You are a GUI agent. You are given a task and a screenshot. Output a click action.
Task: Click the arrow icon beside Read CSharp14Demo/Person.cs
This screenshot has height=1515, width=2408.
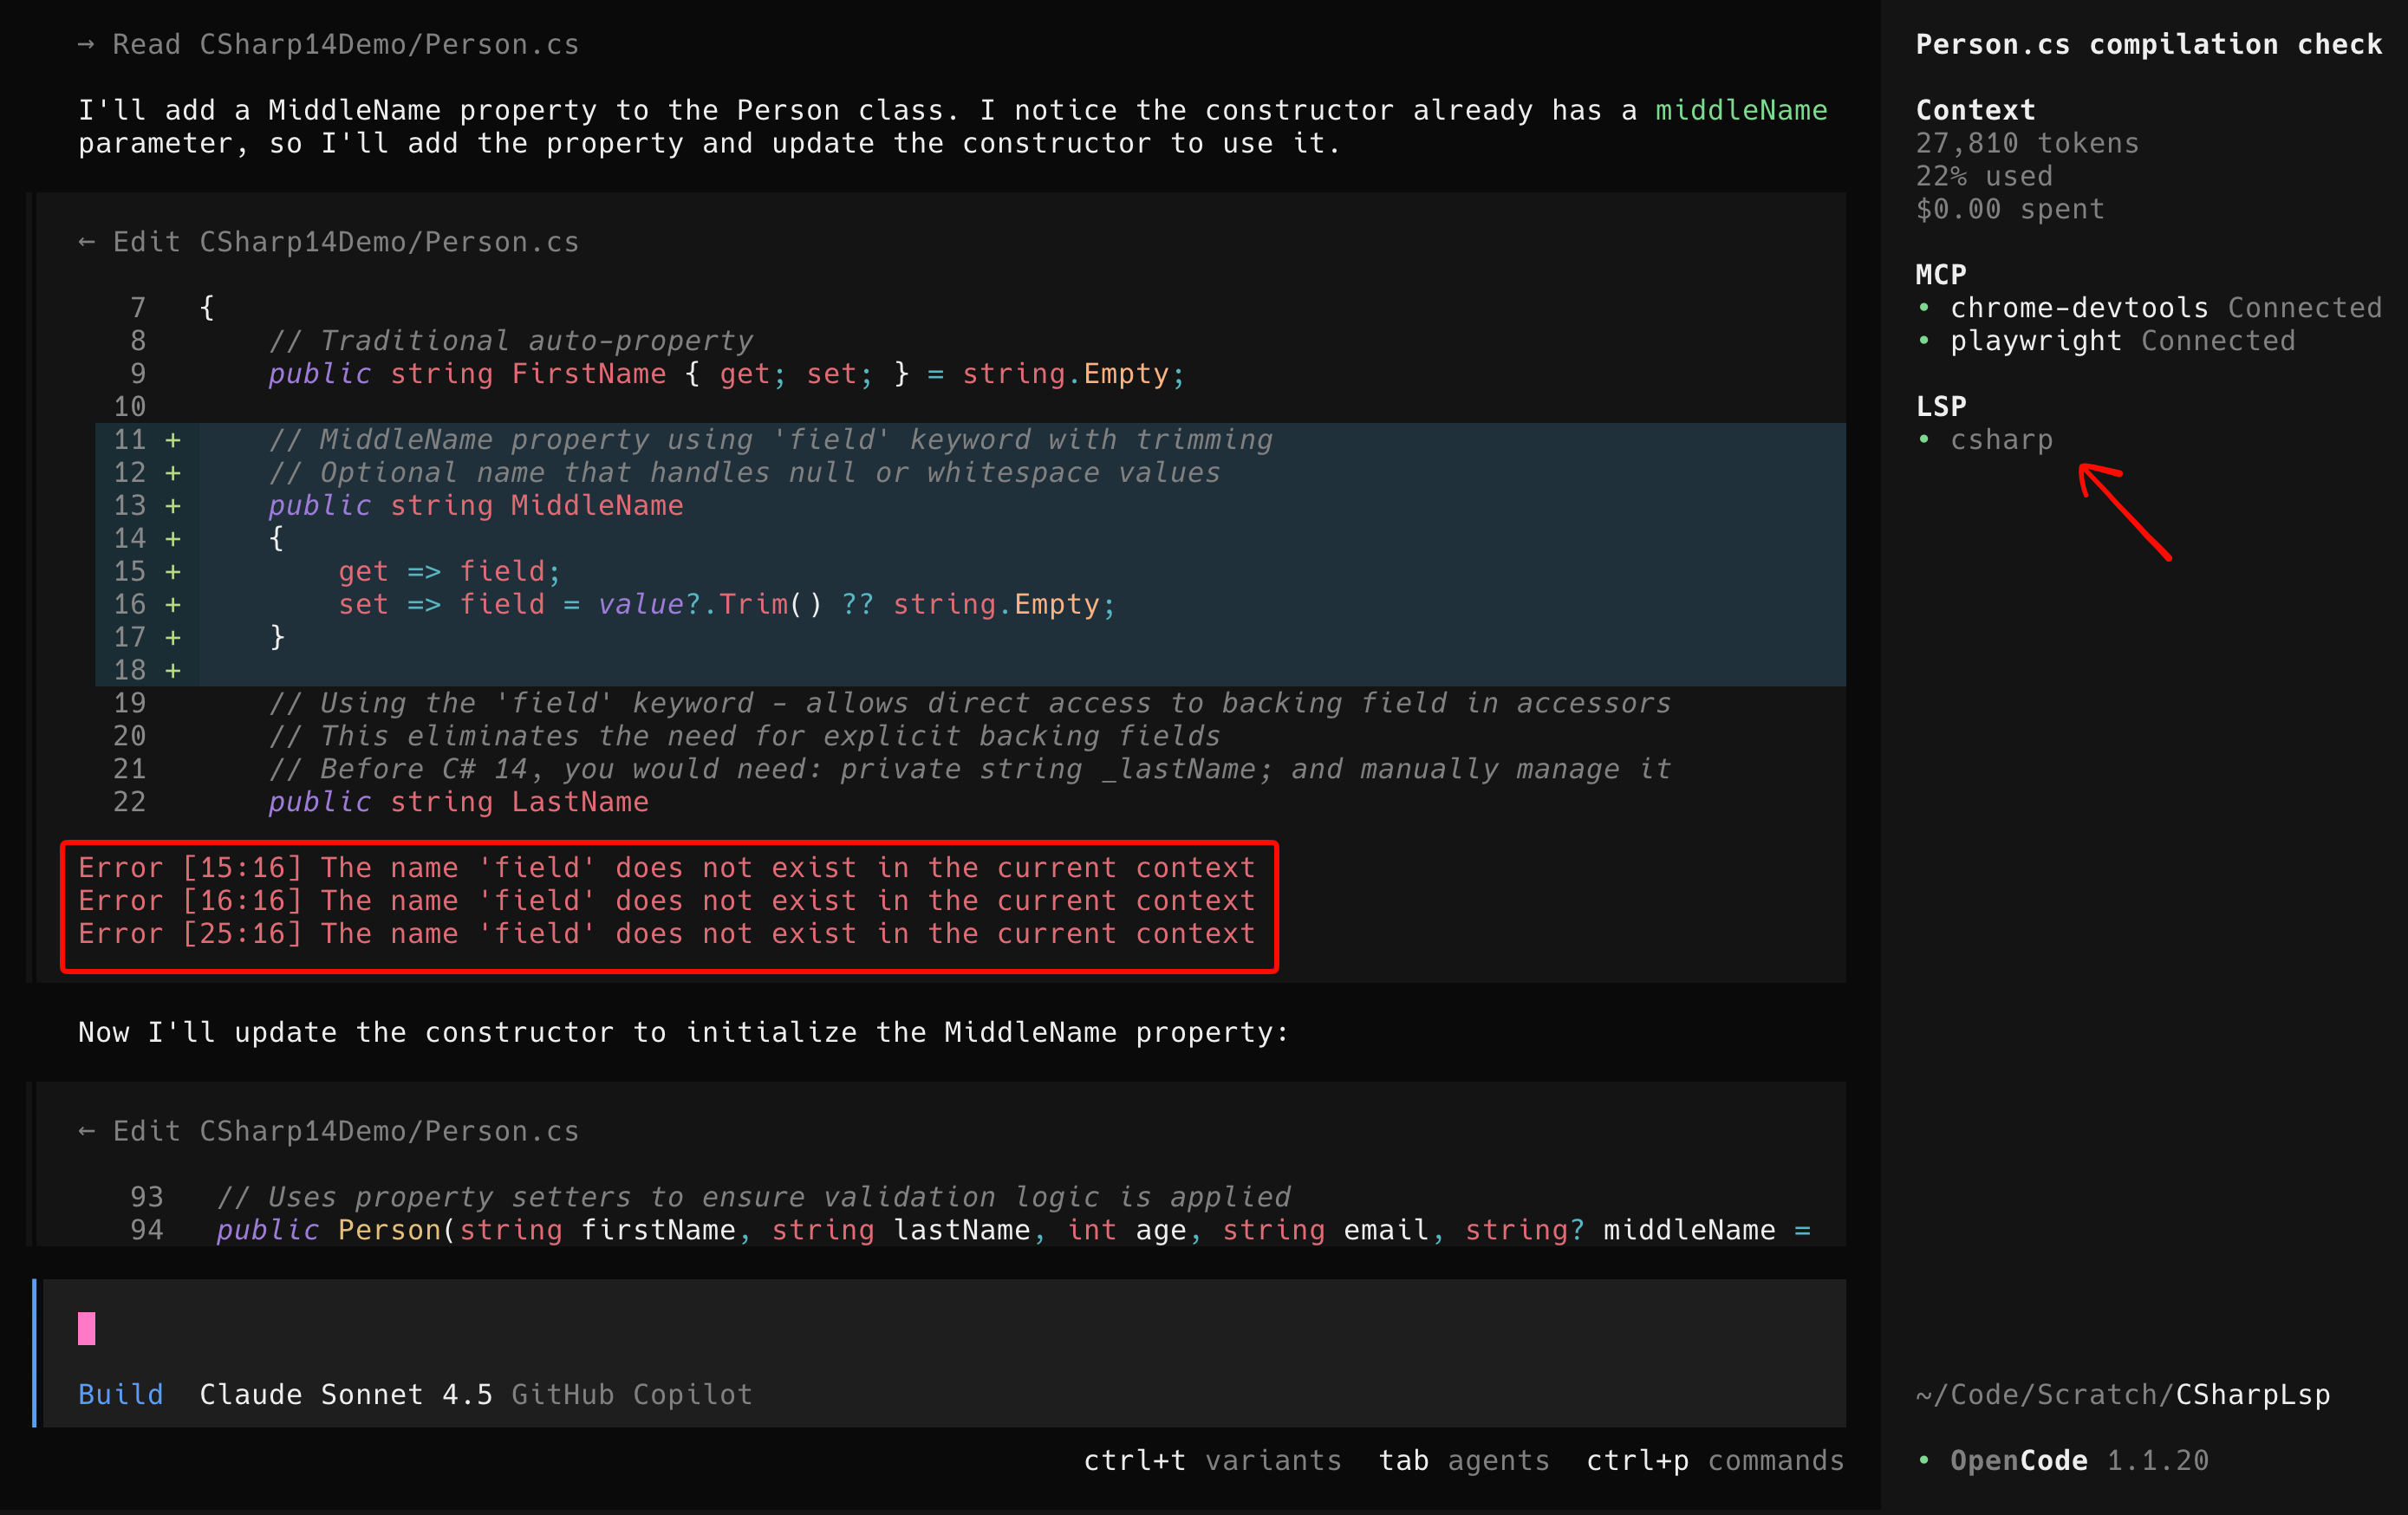click(87, 43)
